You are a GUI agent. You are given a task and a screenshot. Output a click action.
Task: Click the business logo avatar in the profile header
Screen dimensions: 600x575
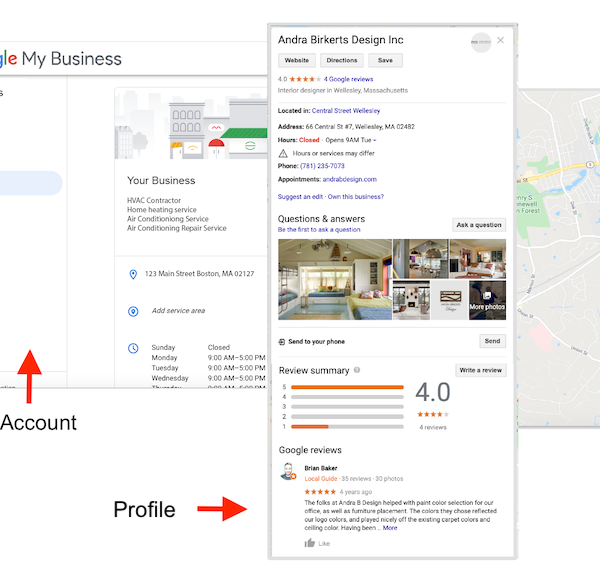481,41
